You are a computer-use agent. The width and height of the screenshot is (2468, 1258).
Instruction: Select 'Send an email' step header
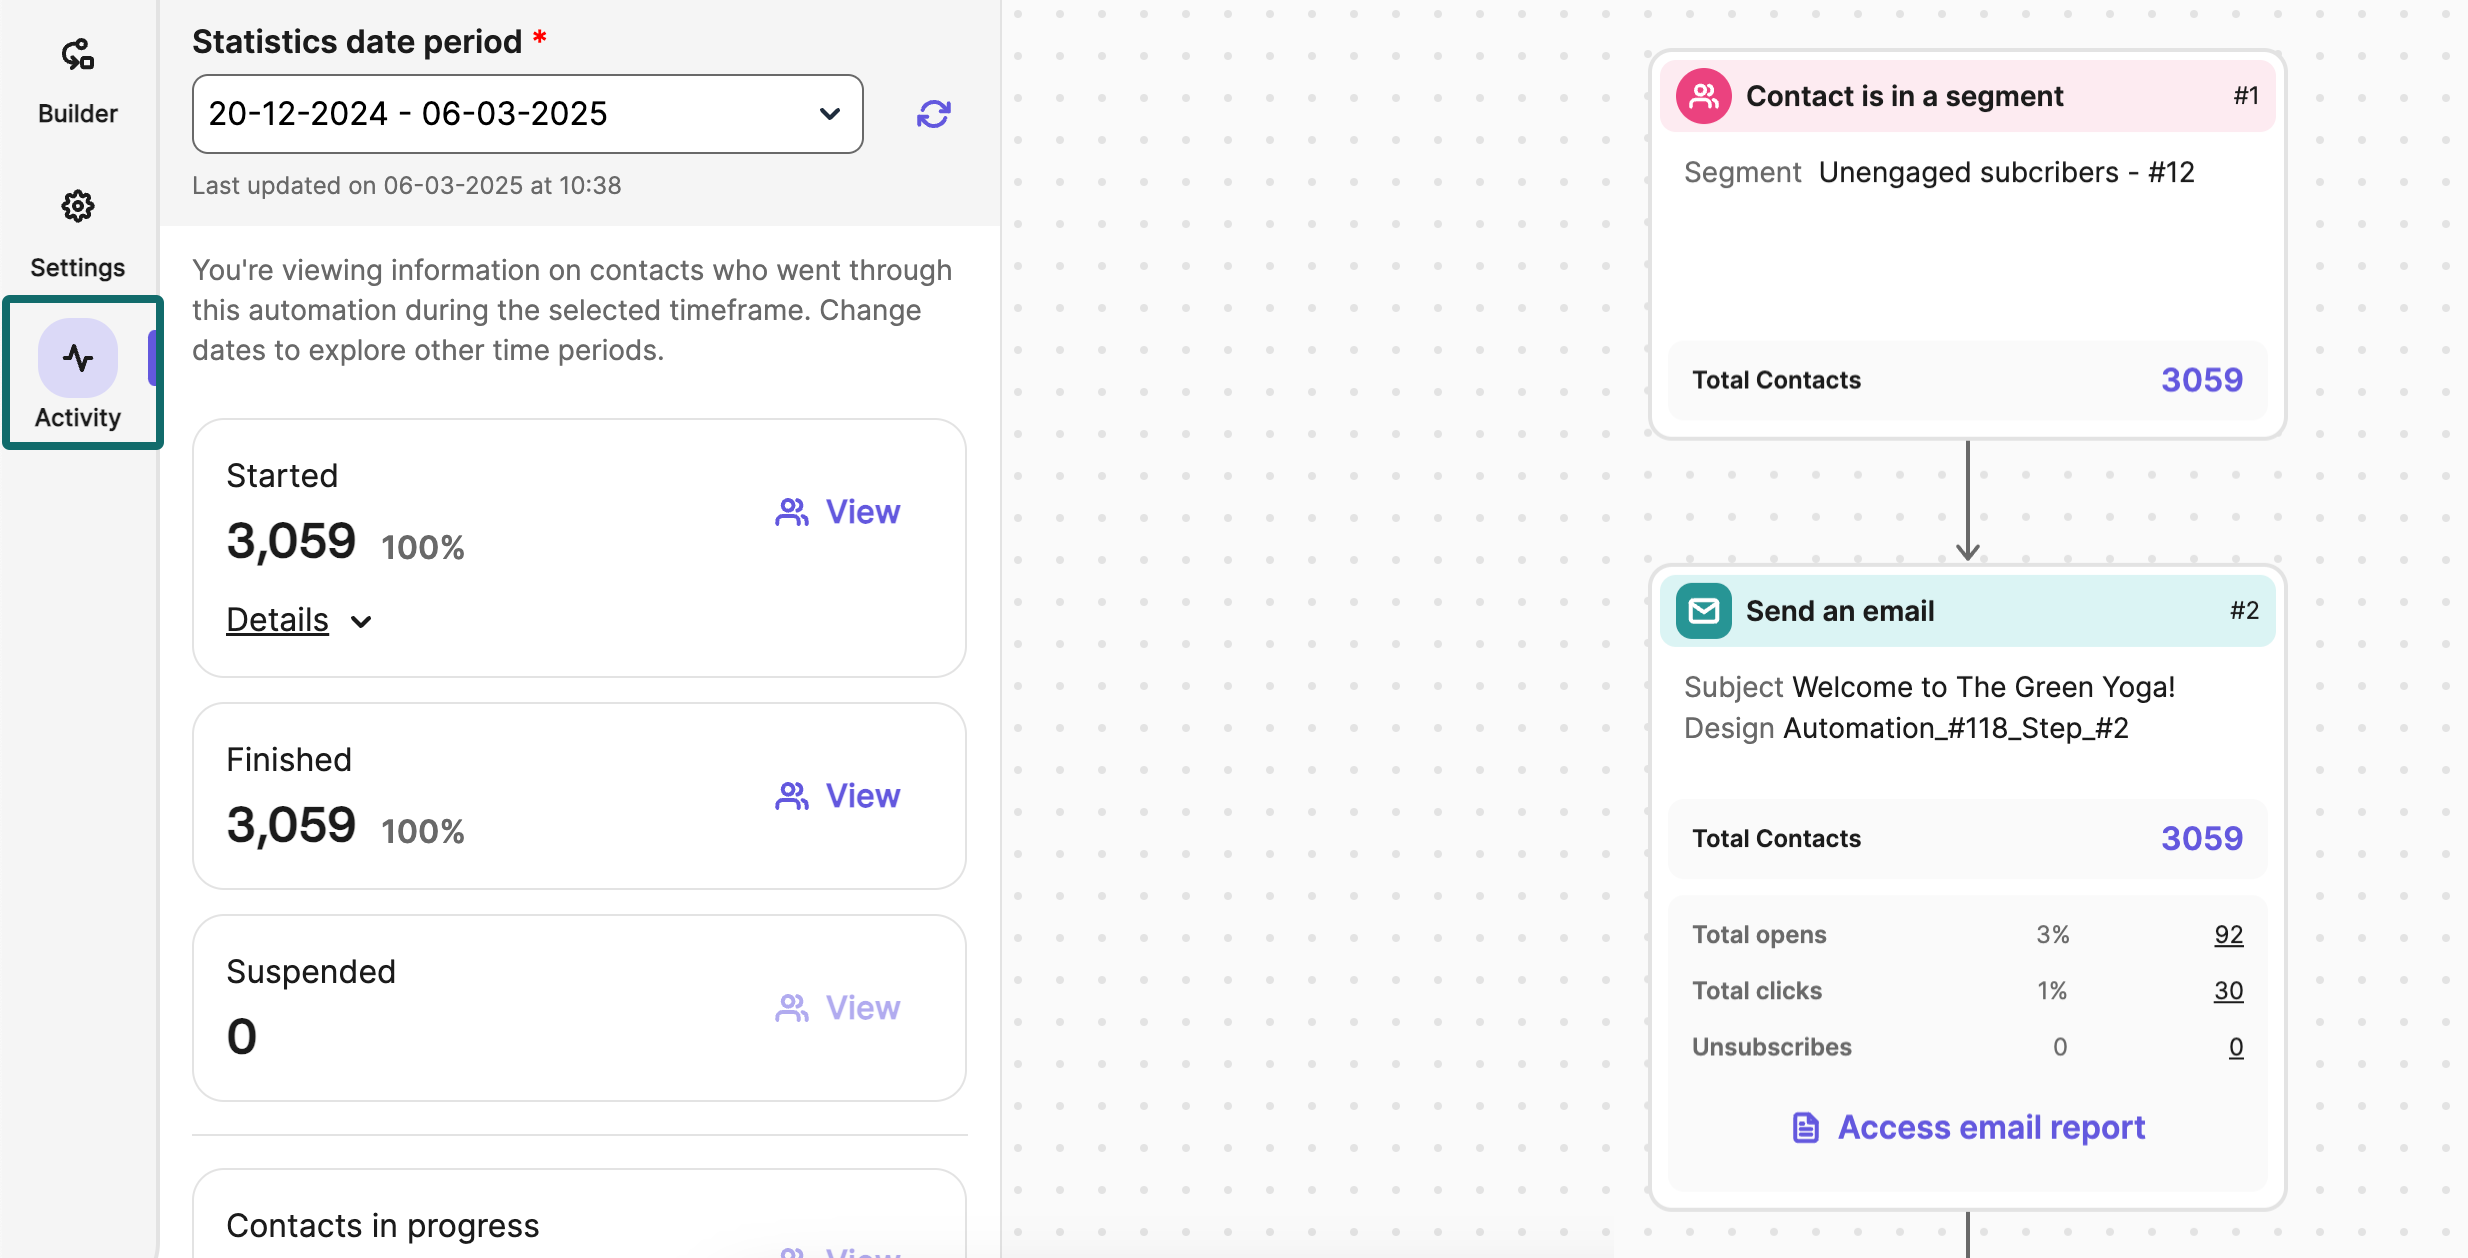click(1968, 611)
